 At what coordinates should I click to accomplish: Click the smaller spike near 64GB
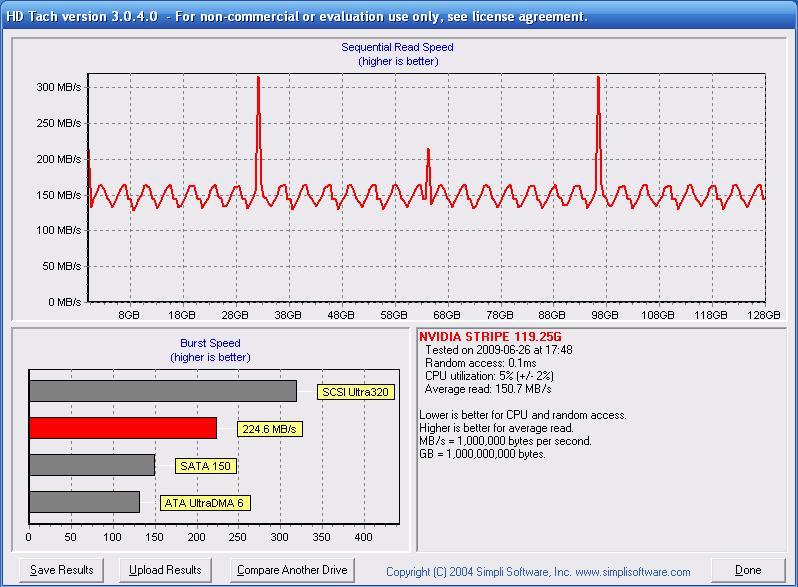pos(429,173)
